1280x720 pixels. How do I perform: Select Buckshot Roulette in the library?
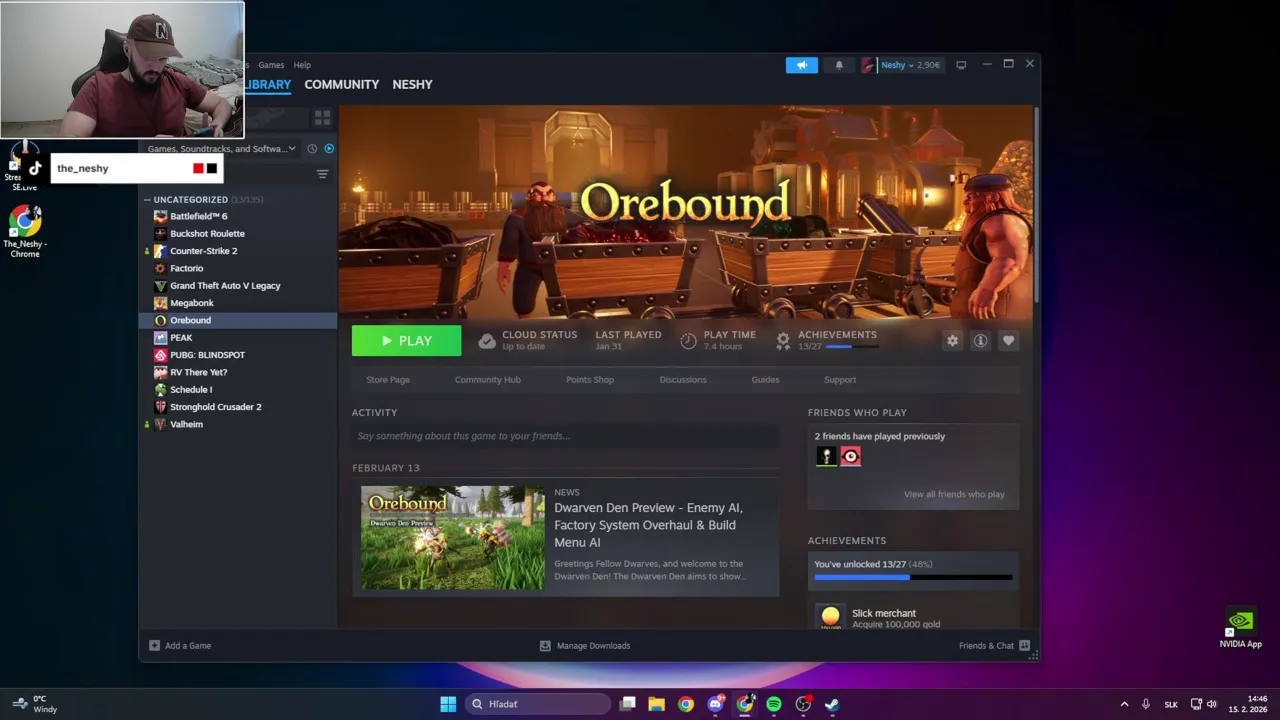(x=207, y=233)
